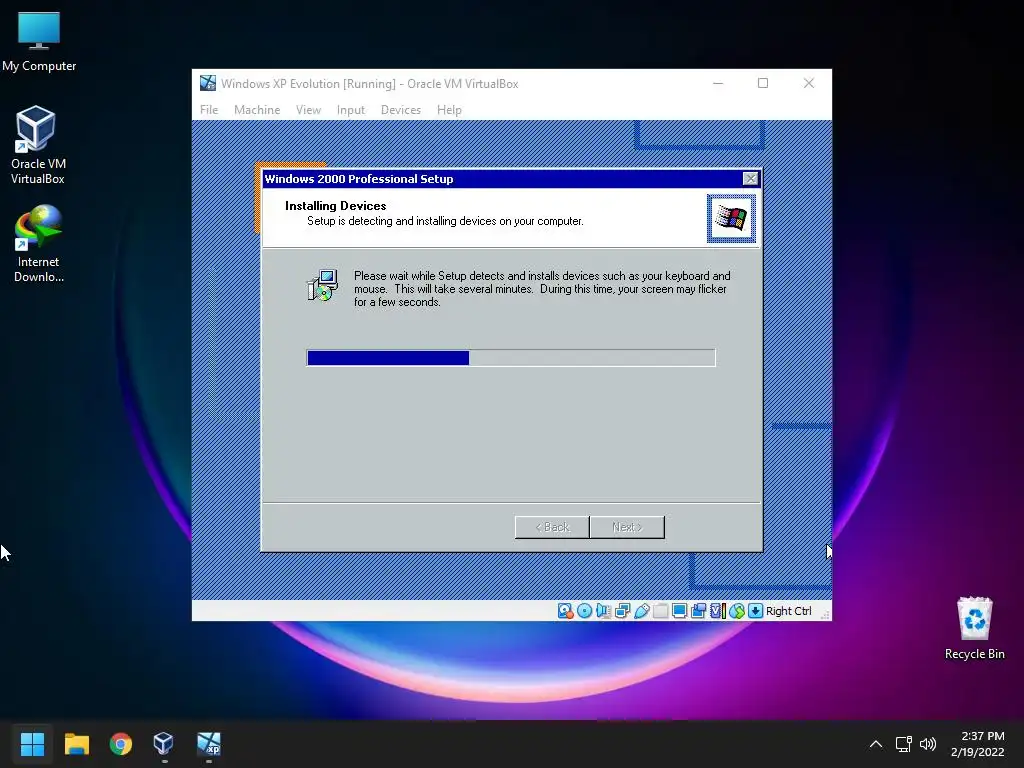Select the My Computer desktop icon
Image resolution: width=1024 pixels, height=768 pixels.
coord(39,42)
